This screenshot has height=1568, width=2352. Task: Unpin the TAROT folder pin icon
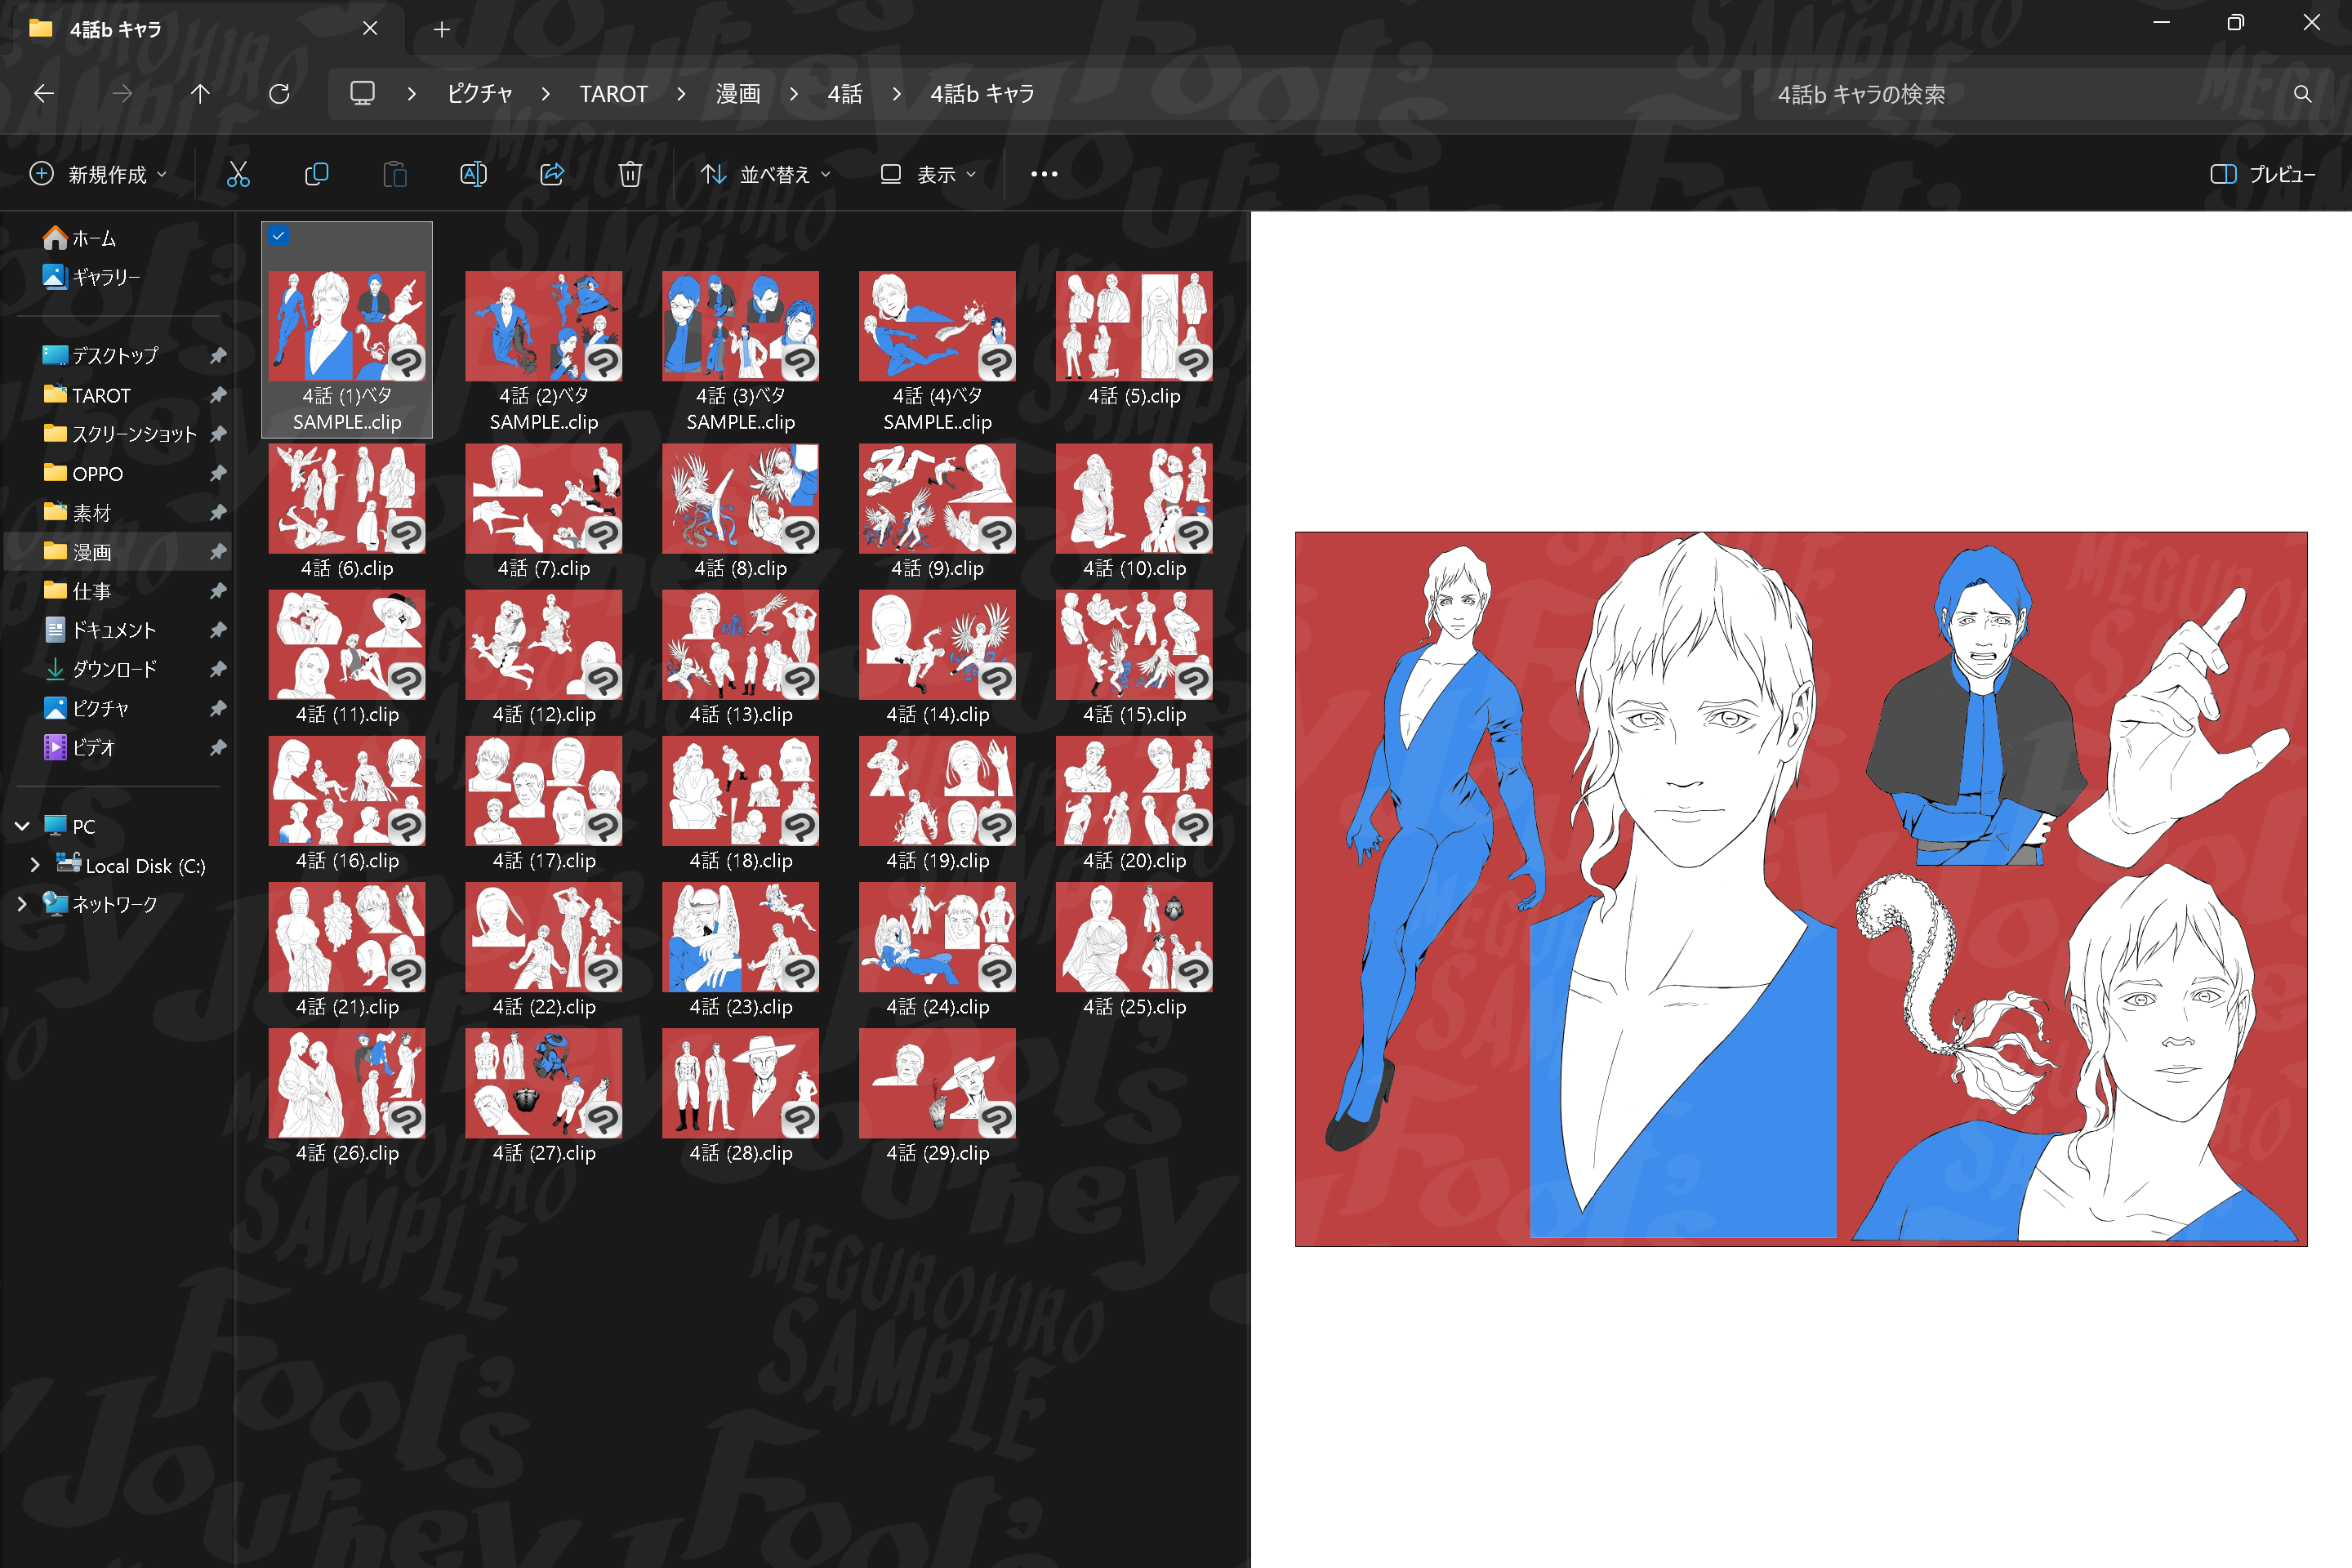(218, 395)
